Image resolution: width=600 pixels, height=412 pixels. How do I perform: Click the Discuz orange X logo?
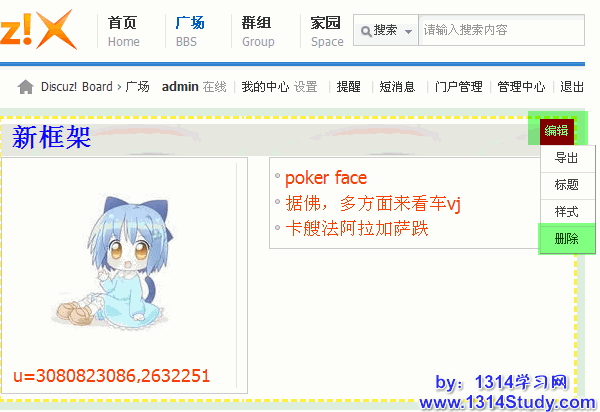pos(38,29)
